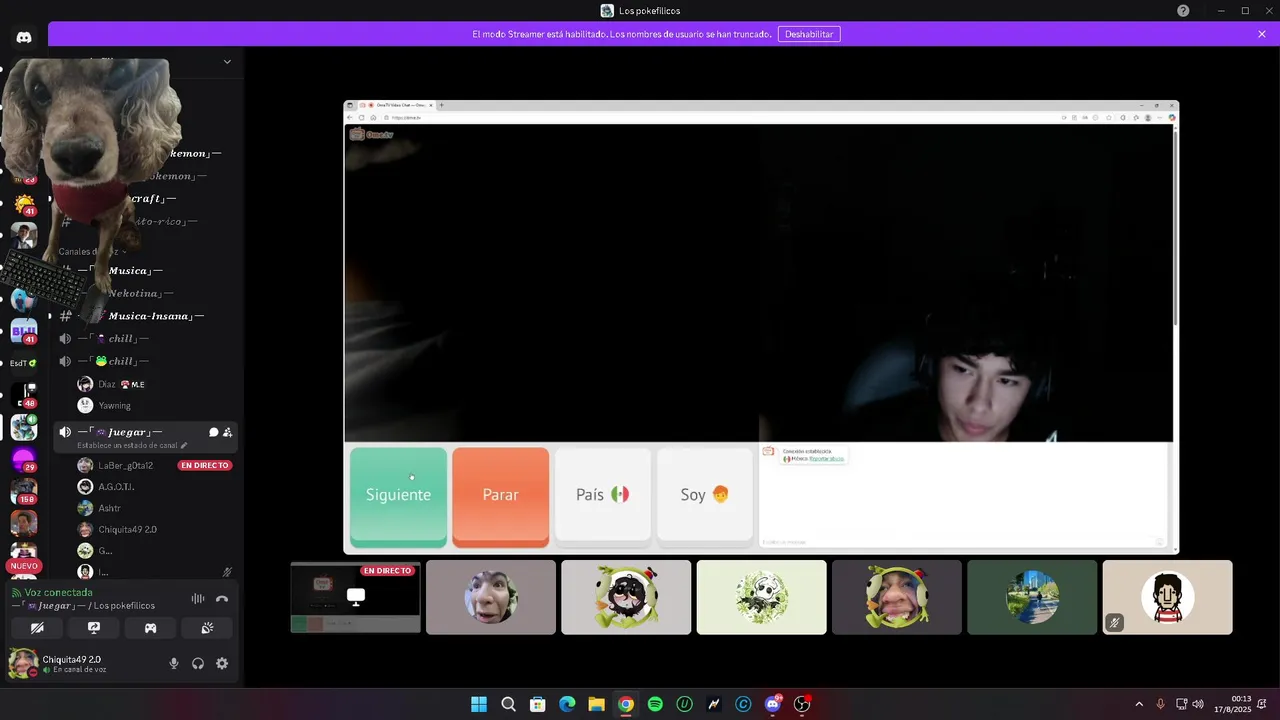Image resolution: width=1280 pixels, height=720 pixels.
Task: Collapse the Canales de voz category
Action: click(x=91, y=252)
